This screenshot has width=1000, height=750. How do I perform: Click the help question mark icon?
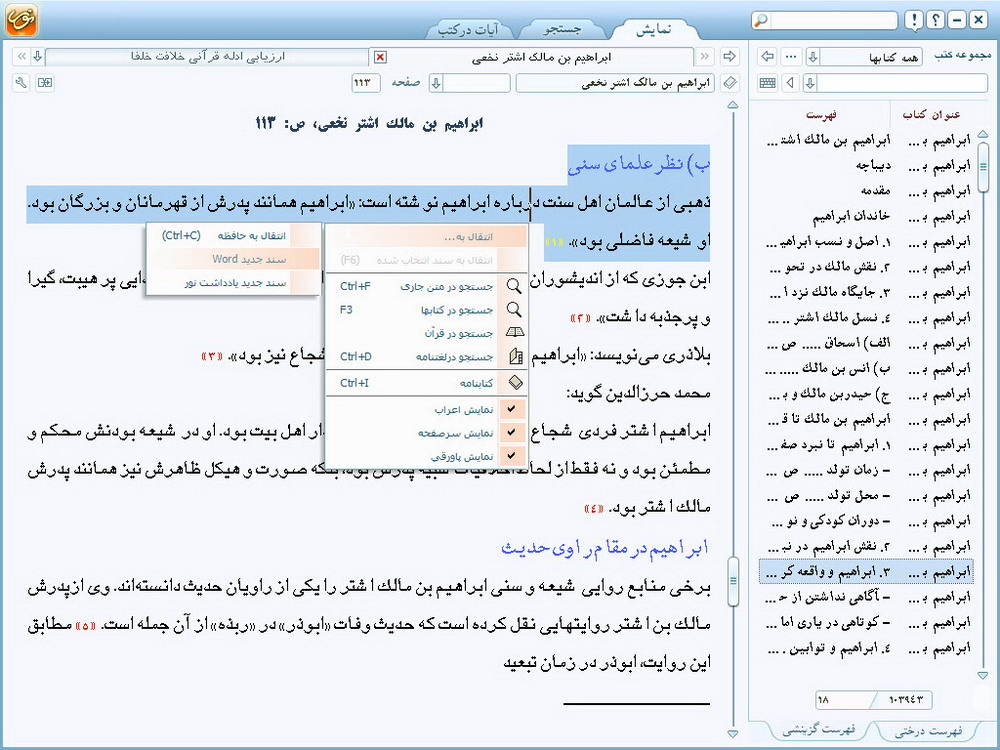pyautogui.click(x=935, y=20)
